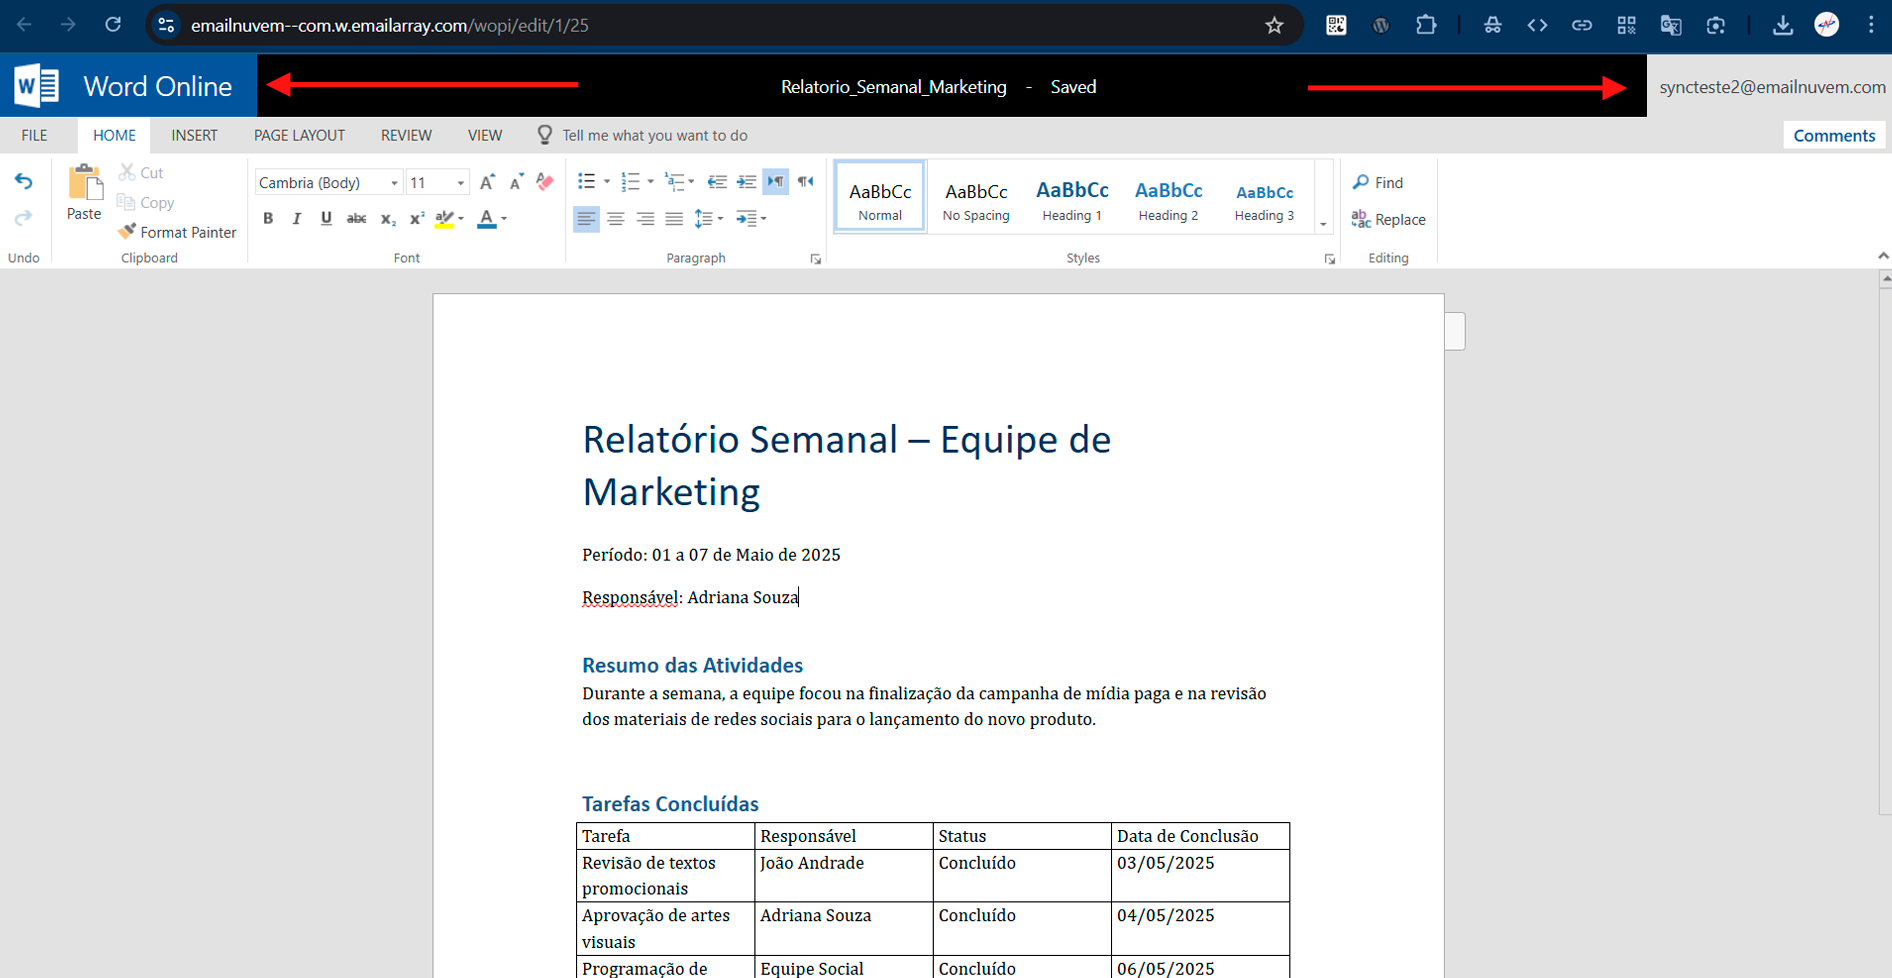
Task: Toggle italic formatting
Action: pyautogui.click(x=297, y=219)
